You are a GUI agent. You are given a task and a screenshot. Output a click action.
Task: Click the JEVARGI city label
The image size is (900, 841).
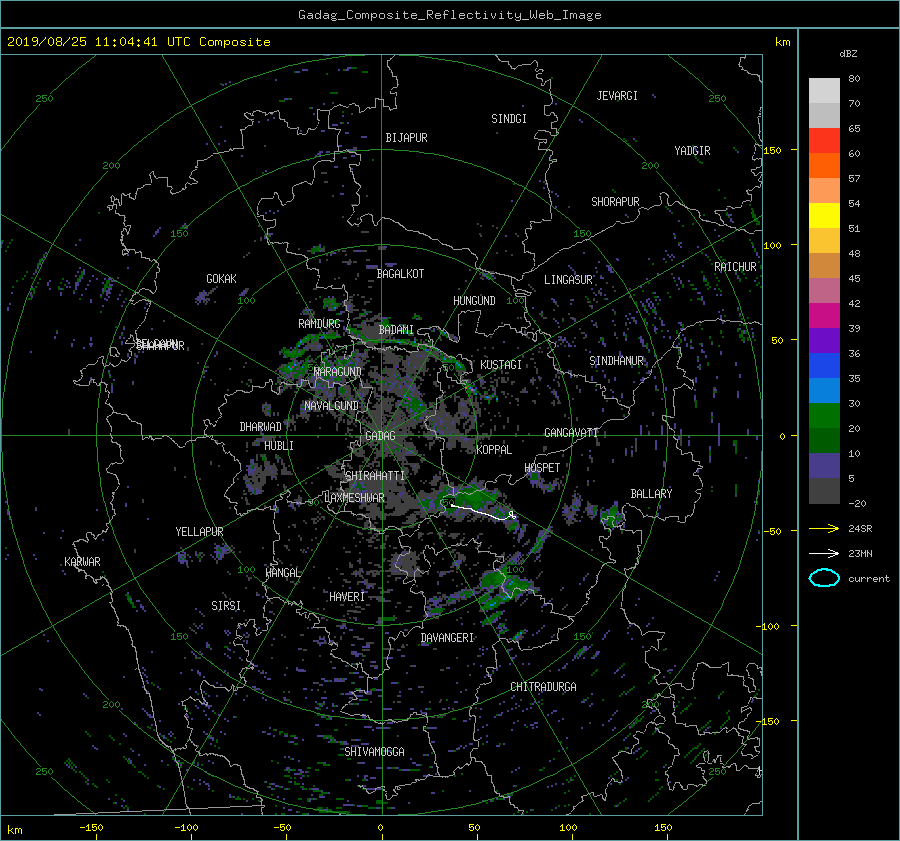point(617,96)
